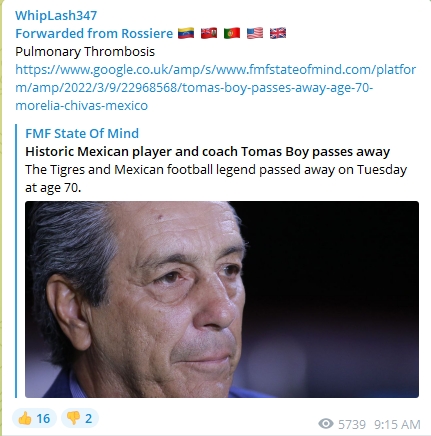The width and height of the screenshot is (431, 436).
Task: Click the views eye icon
Action: pos(326,424)
